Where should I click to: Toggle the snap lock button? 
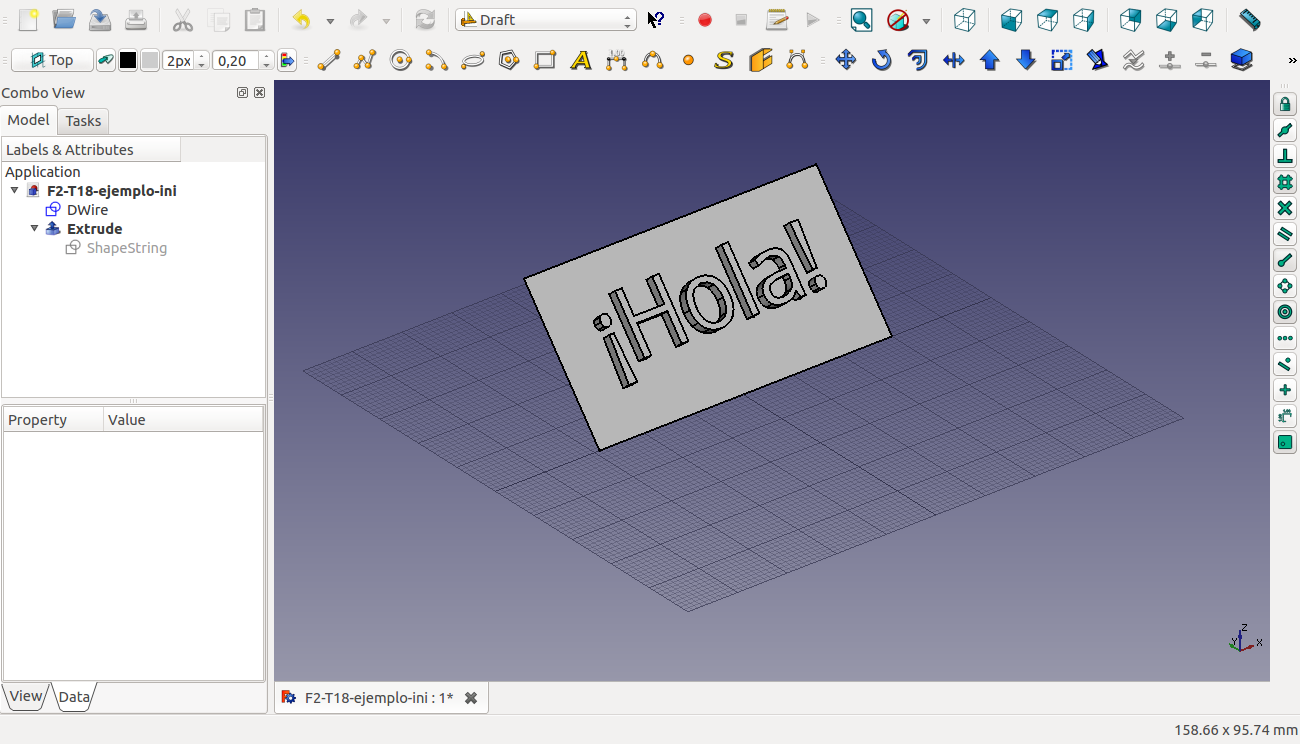pyautogui.click(x=1285, y=105)
